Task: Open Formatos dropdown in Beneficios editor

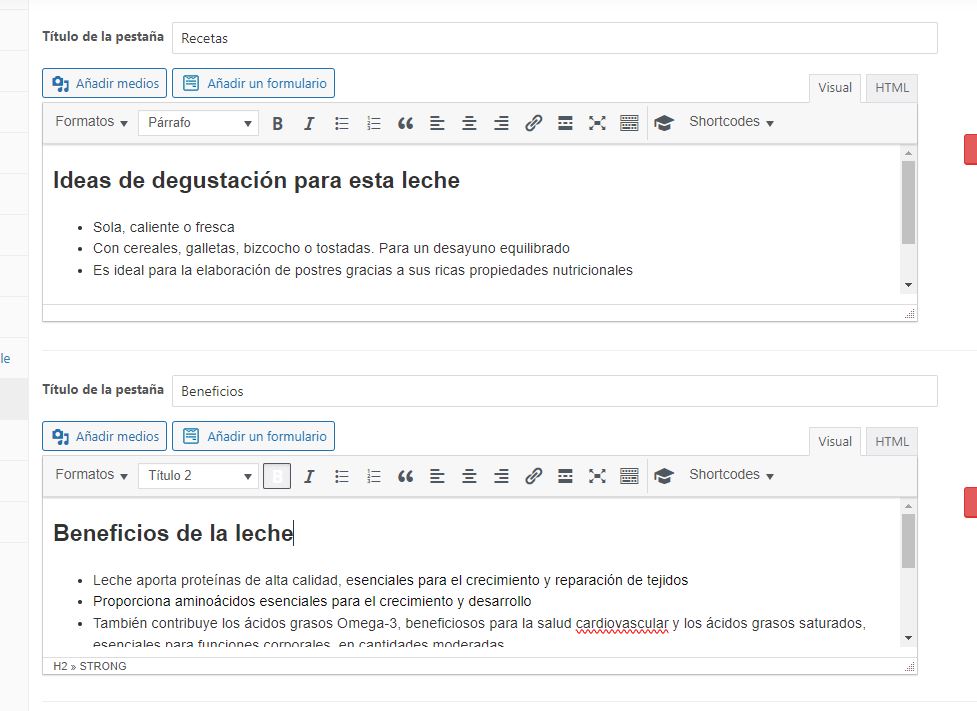Action: click(91, 475)
